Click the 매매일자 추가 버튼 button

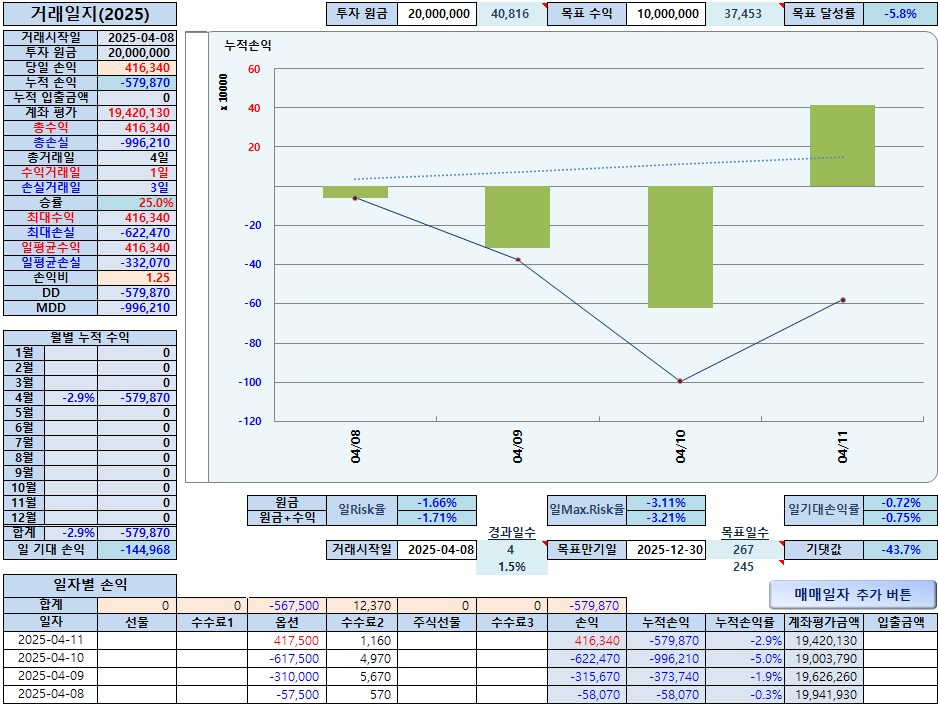click(852, 594)
